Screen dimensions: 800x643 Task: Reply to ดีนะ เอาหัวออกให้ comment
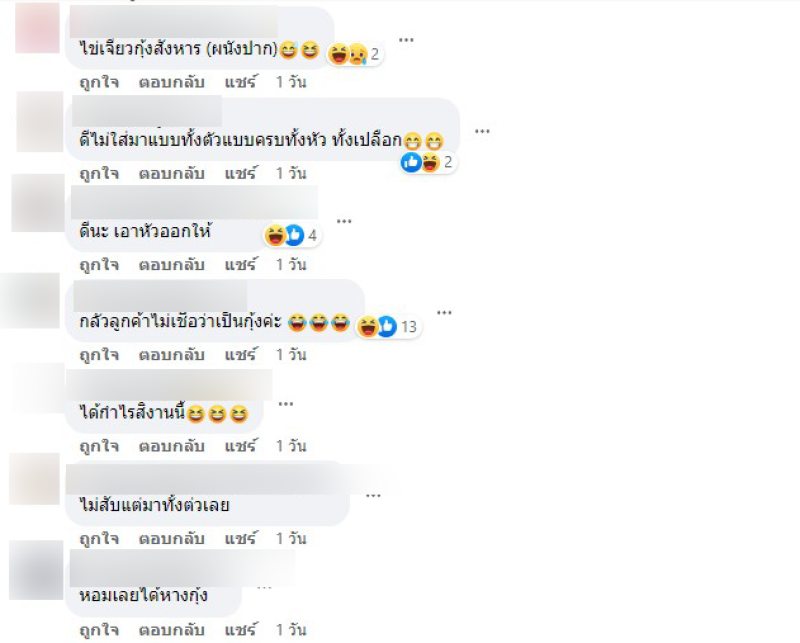click(x=171, y=264)
